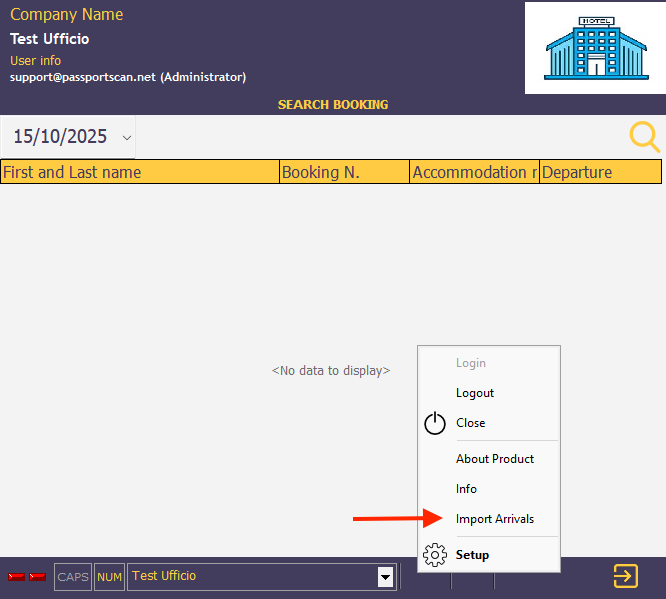Toggle the CAPS indicator in status bar
The image size is (666, 599).
(x=73, y=577)
